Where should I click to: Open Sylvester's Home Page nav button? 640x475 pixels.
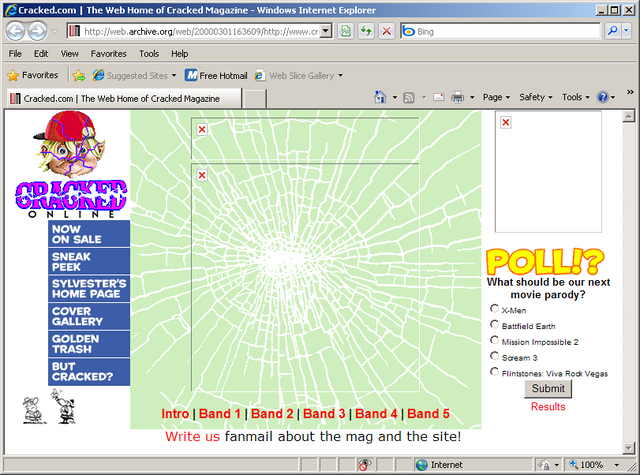pyautogui.click(x=89, y=289)
